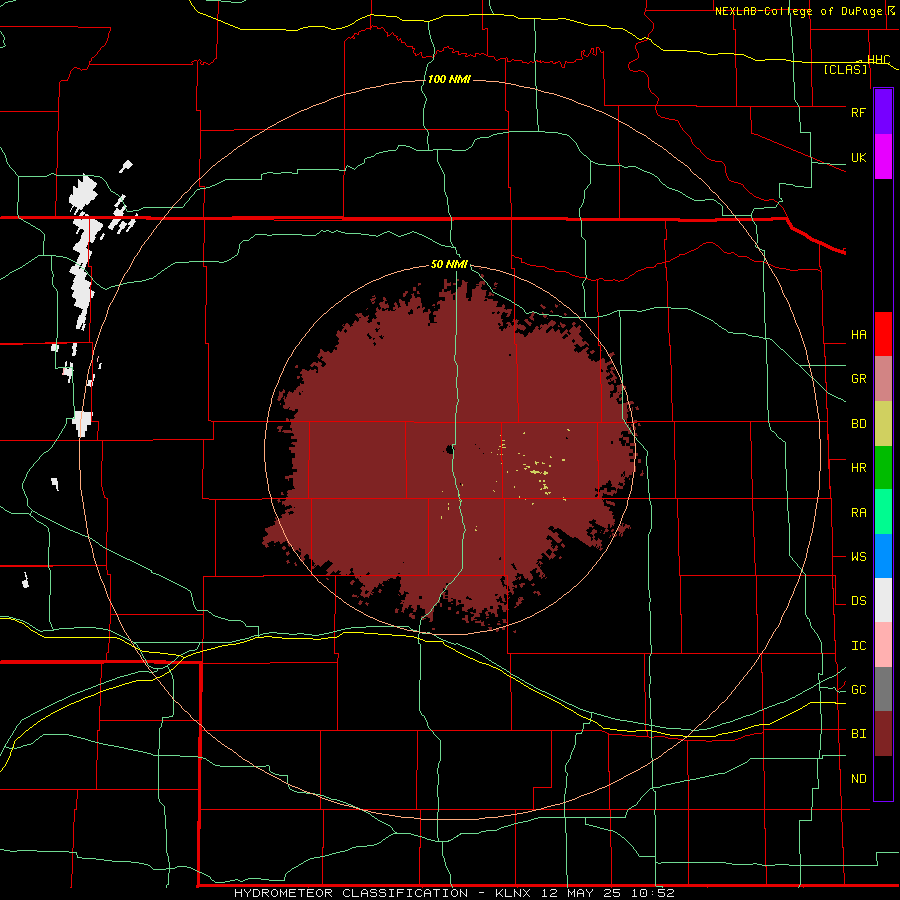Click the 100 NMI range ring label
The width and height of the screenshot is (900, 900).
pyautogui.click(x=449, y=79)
